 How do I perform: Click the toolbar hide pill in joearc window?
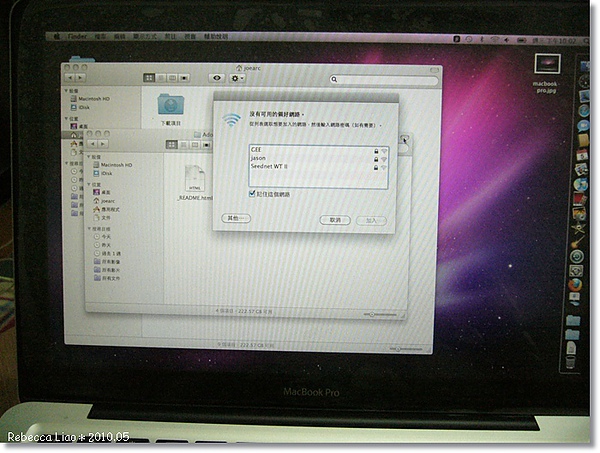point(434,70)
